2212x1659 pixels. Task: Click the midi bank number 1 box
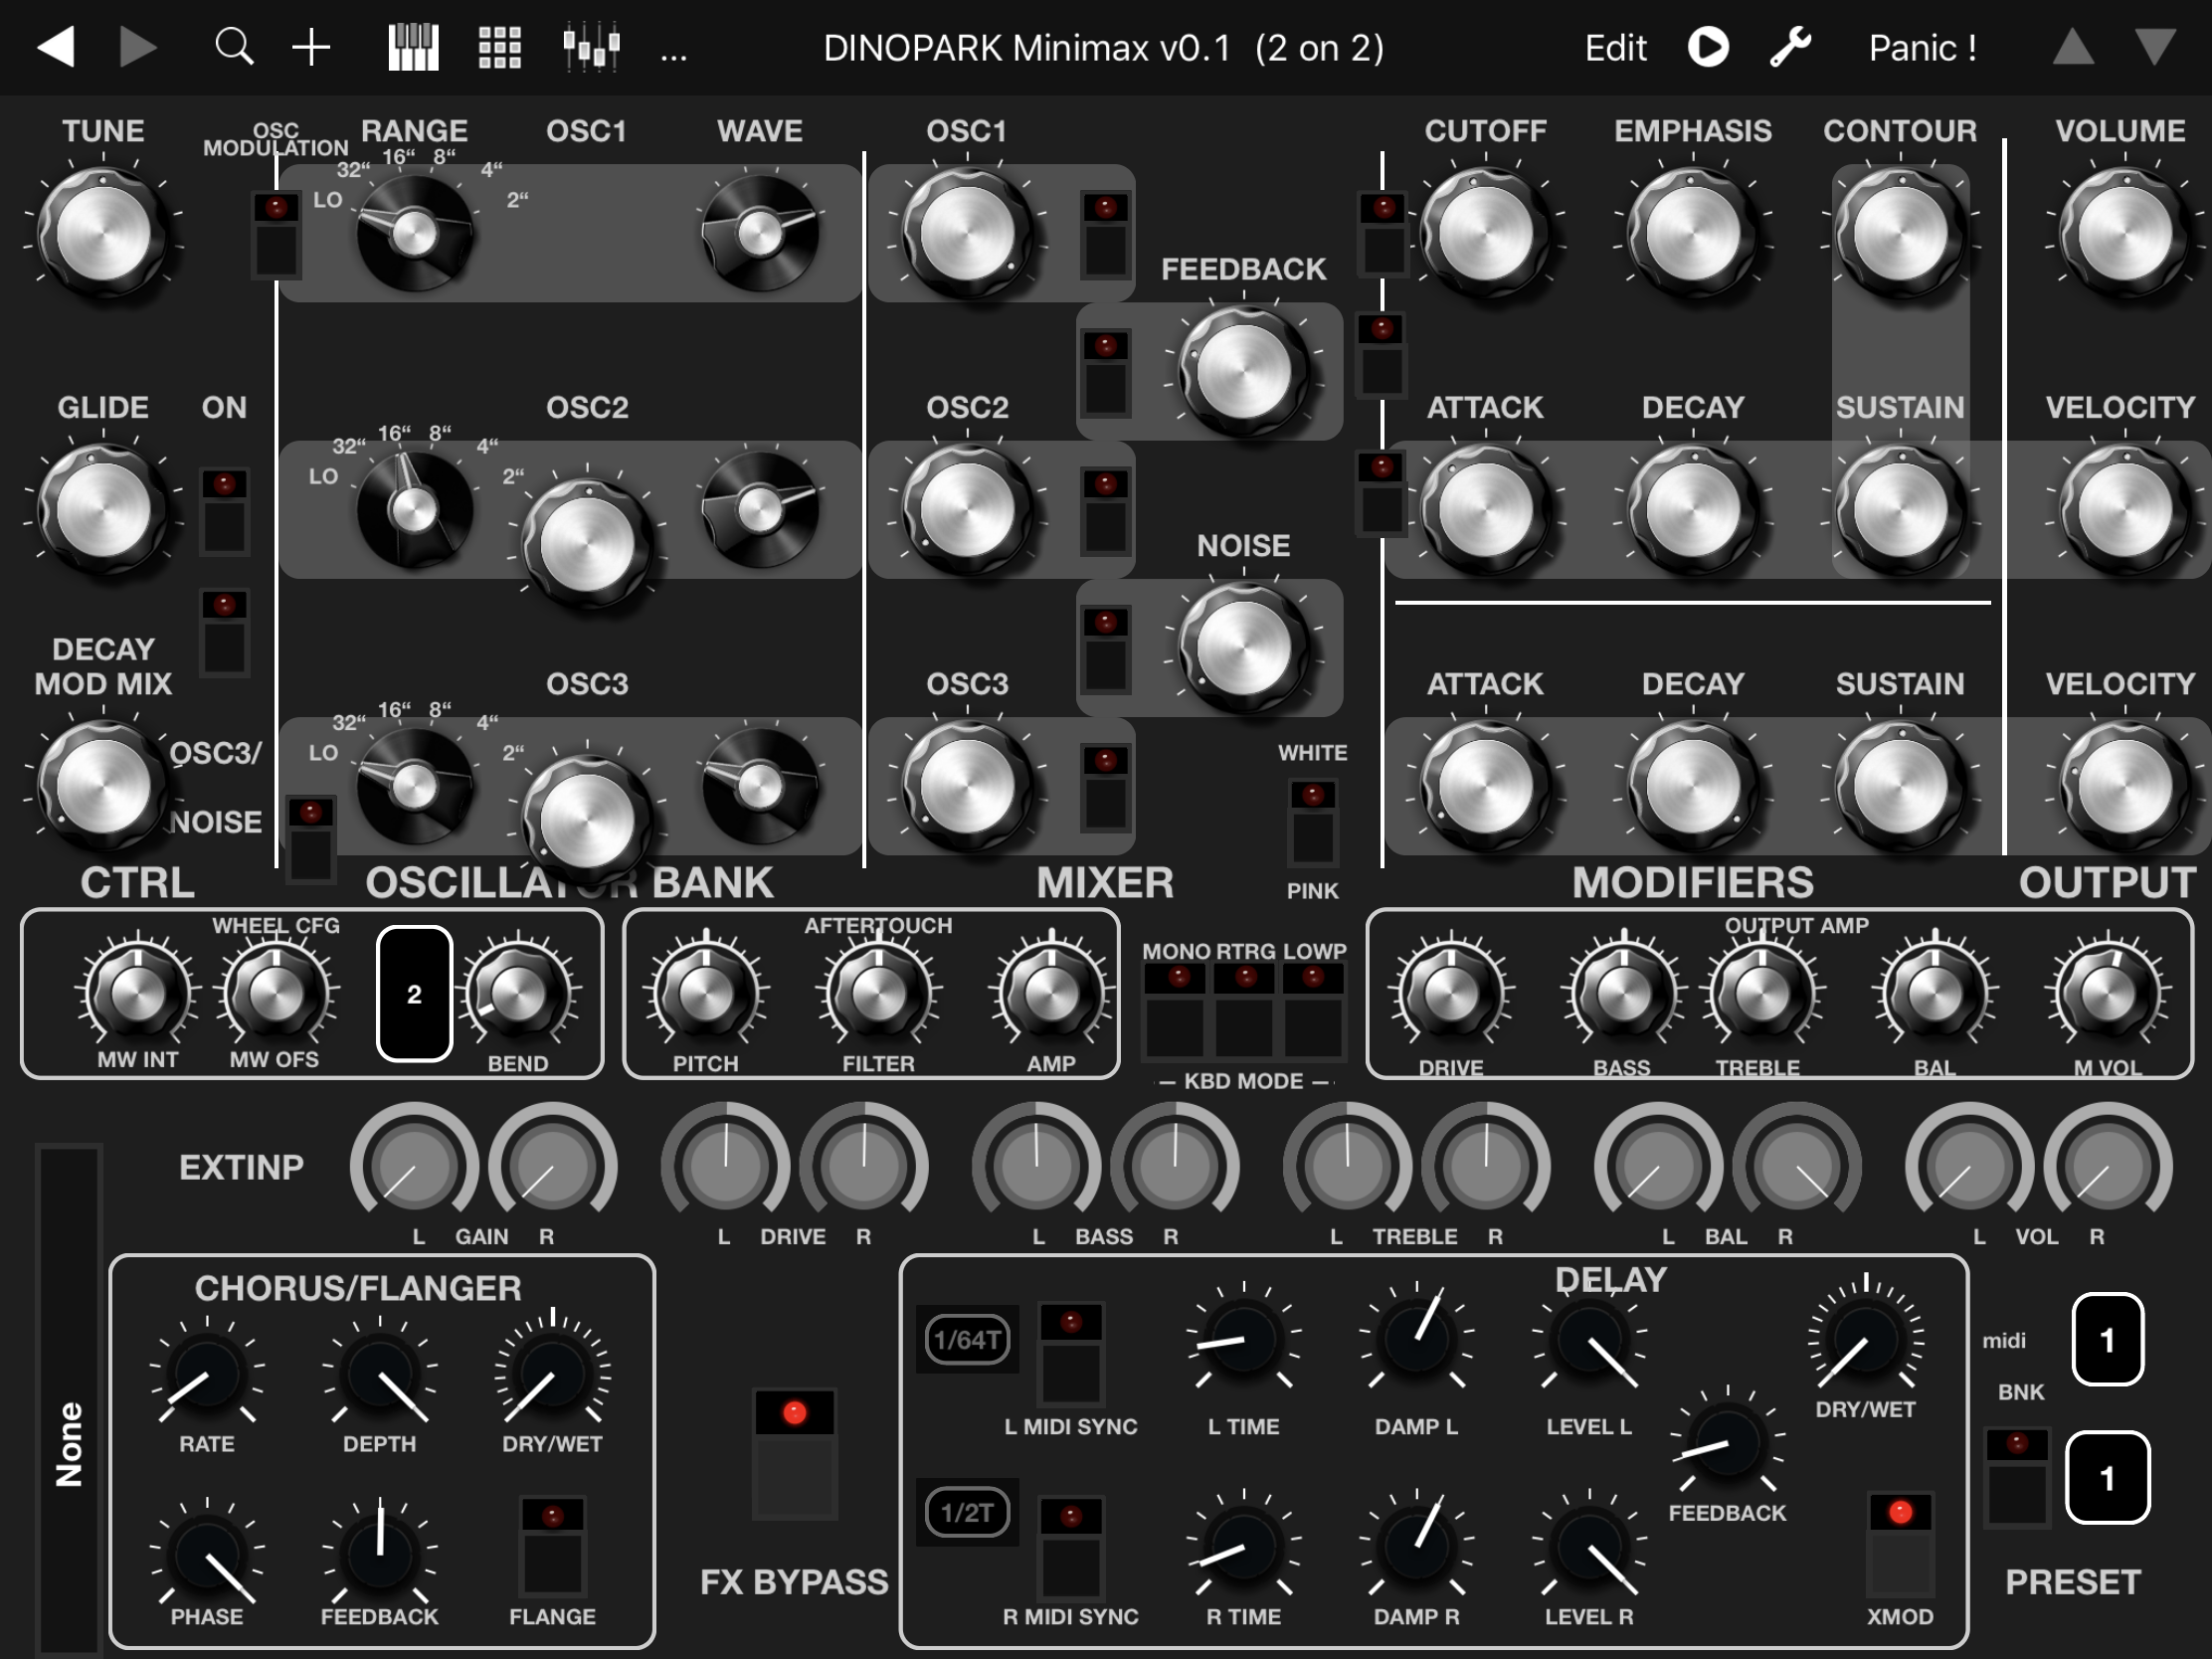pos(2107,1340)
